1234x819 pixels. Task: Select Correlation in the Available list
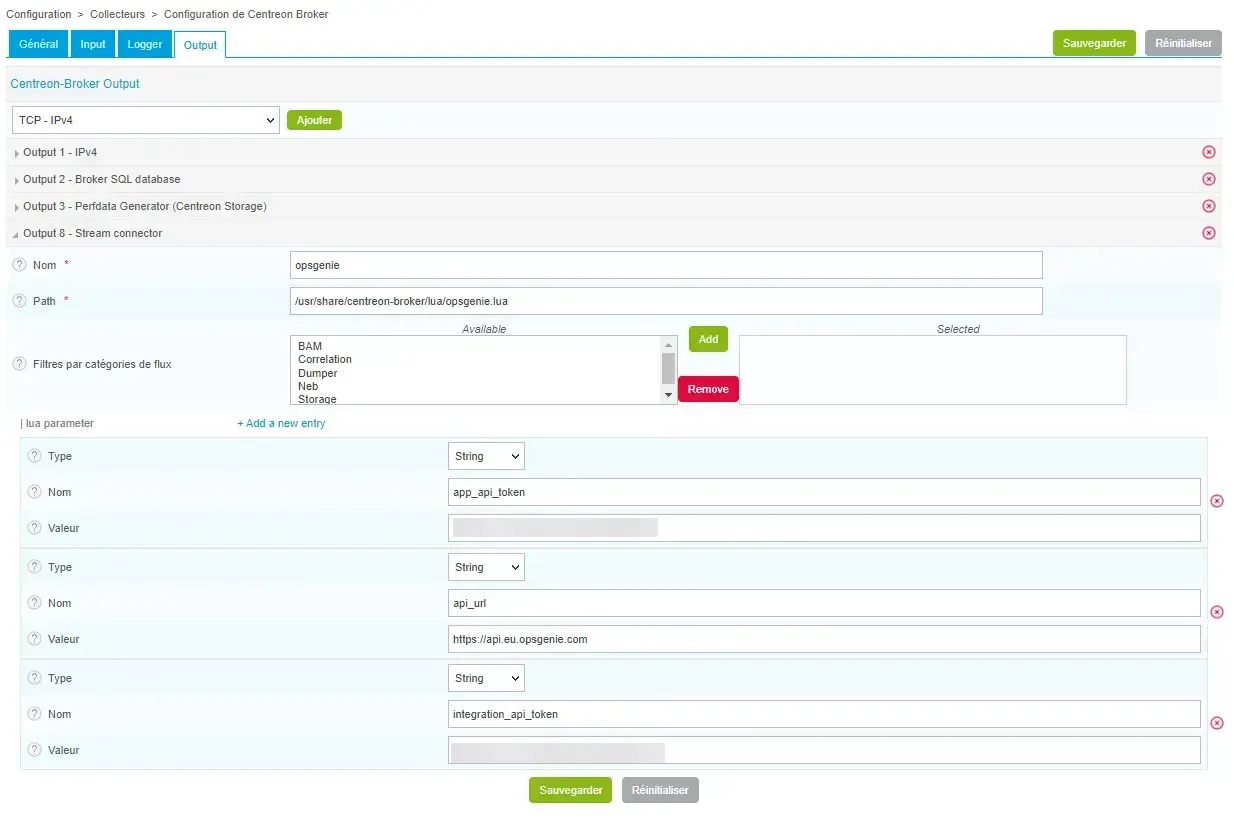point(325,359)
